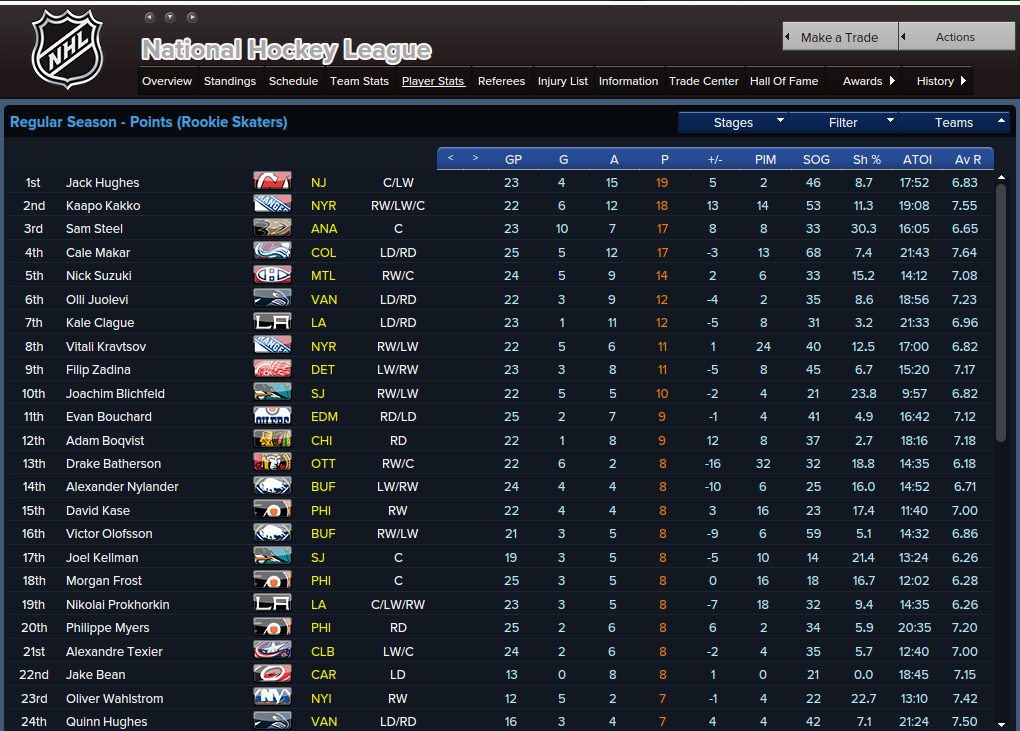Click the Canadiens logo beside Nick Suzuki
The height and width of the screenshot is (731, 1020).
point(272,275)
